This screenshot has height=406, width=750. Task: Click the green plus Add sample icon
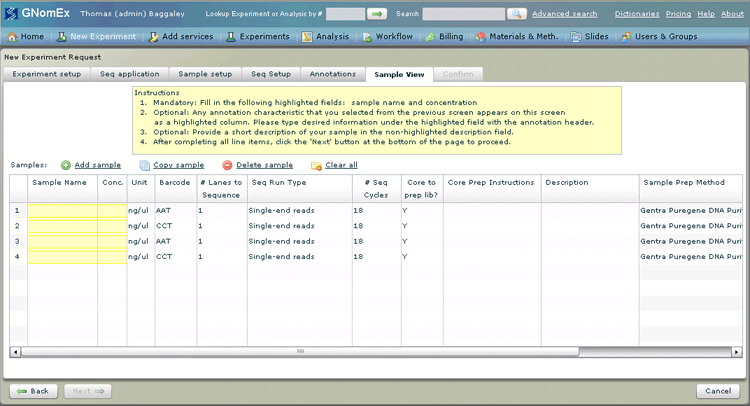coord(66,165)
